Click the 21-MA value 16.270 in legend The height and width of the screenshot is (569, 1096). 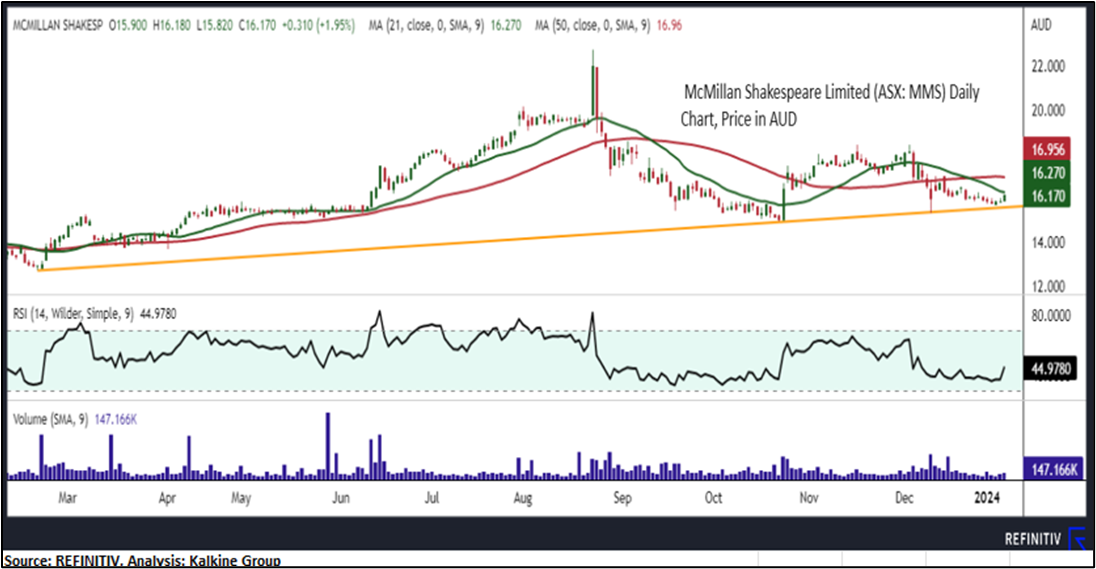(505, 26)
